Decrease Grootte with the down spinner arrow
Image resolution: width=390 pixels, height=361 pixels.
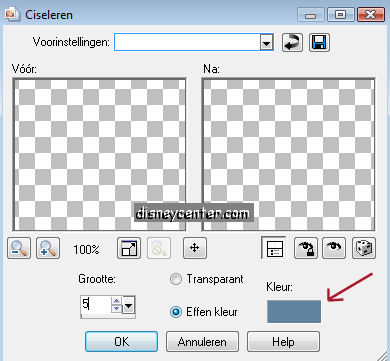tap(116, 309)
